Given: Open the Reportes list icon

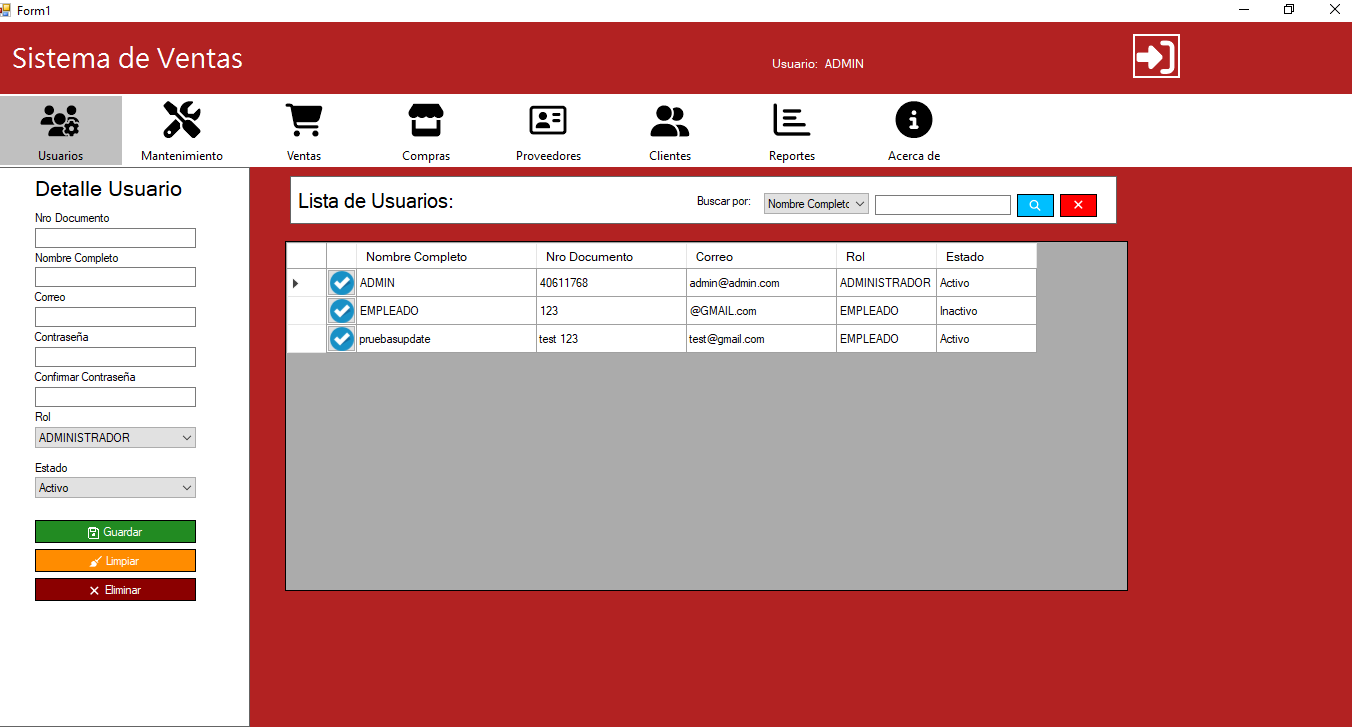Looking at the screenshot, I should 791,119.
